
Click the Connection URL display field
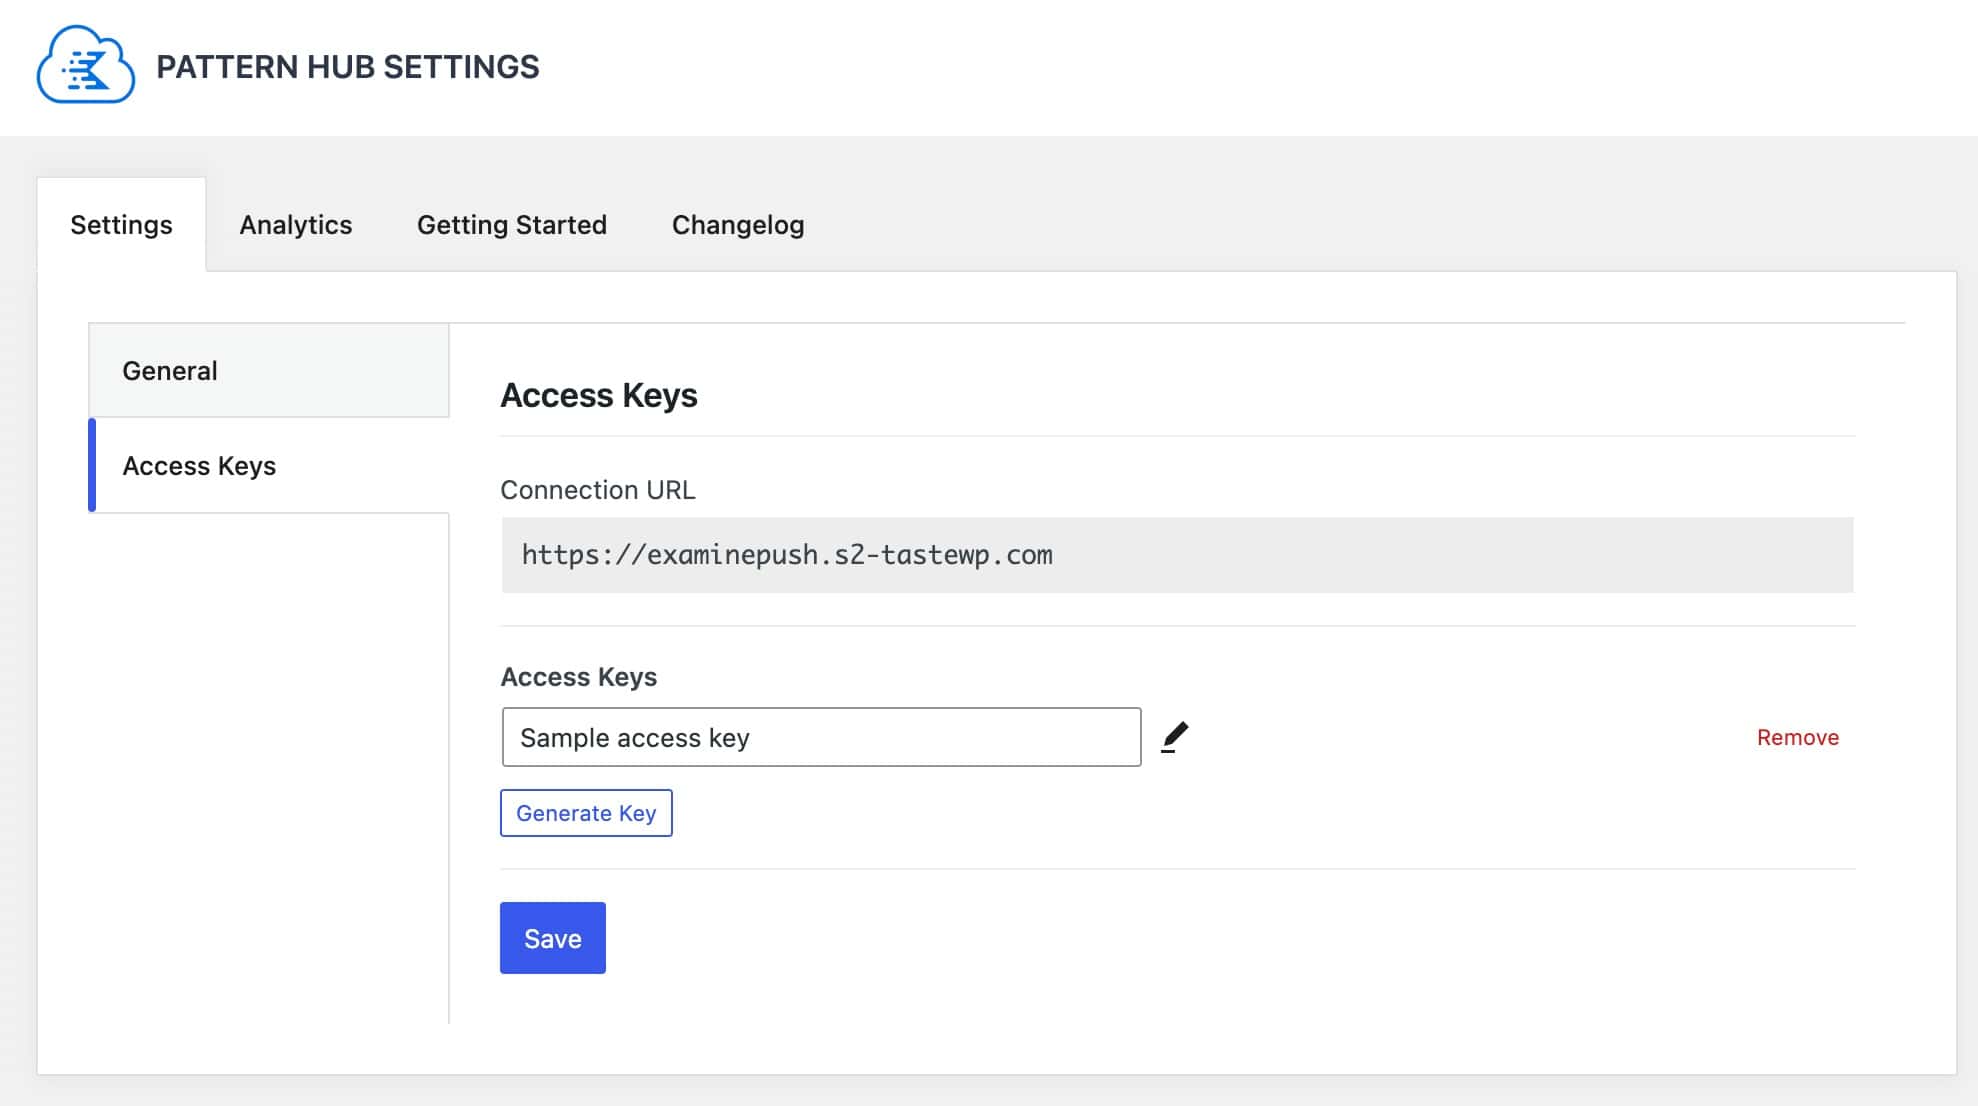coord(1176,554)
